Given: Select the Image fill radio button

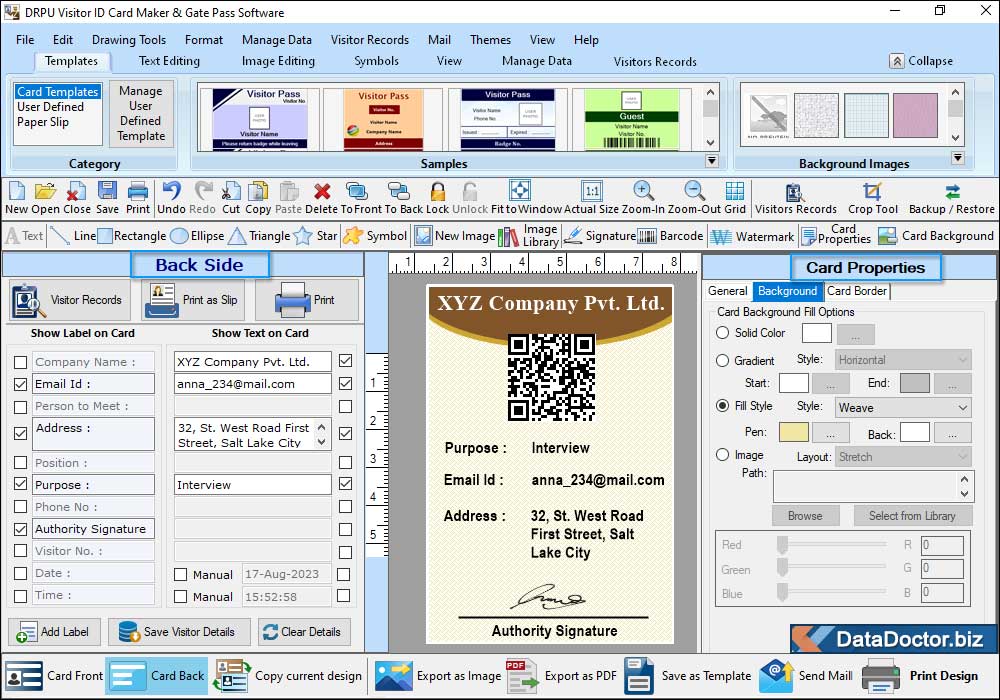Looking at the screenshot, I should tap(723, 455).
